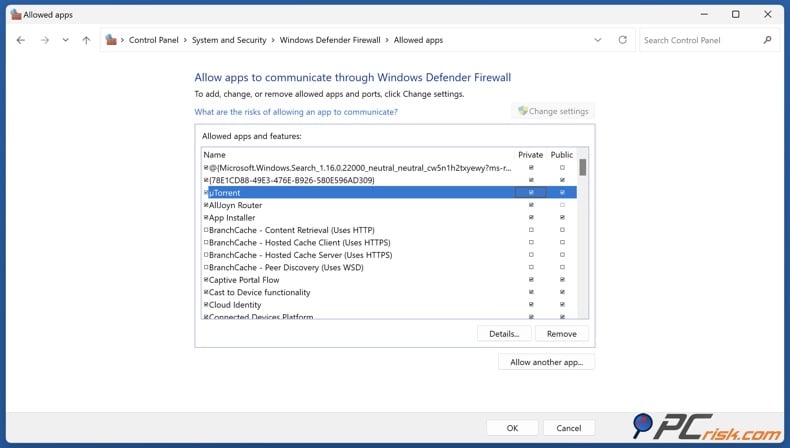This screenshot has width=790, height=448.
Task: Maximize the Allowed apps window
Action: [736, 14]
